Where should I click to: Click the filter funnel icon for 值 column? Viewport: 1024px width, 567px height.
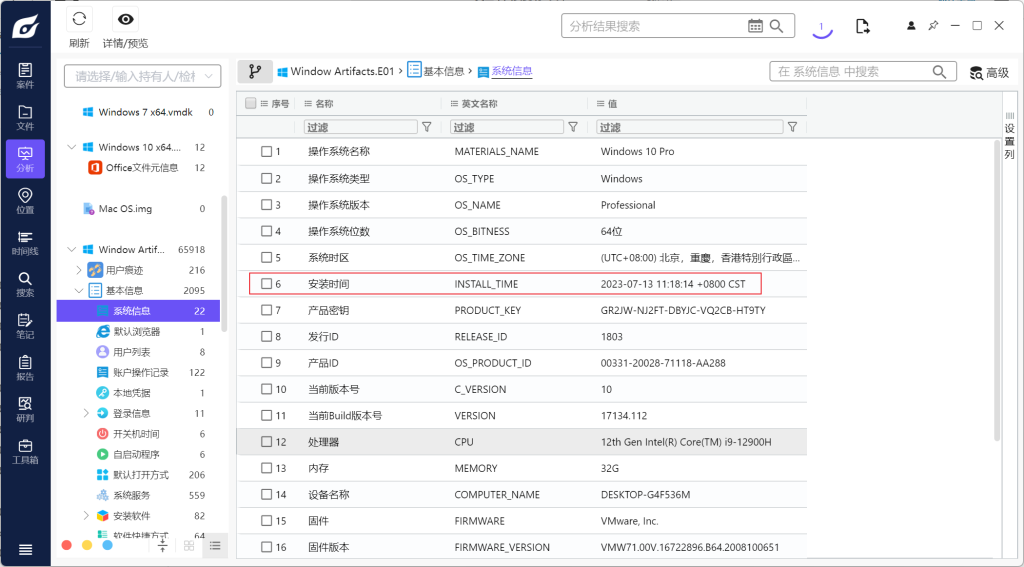point(792,127)
